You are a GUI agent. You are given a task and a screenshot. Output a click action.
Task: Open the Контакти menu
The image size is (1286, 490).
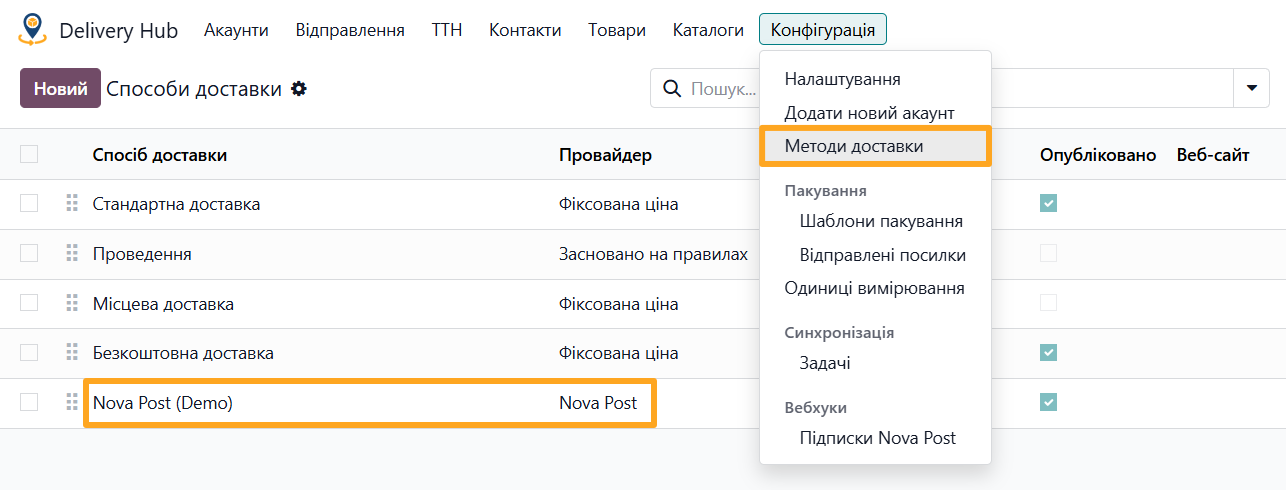pos(525,30)
